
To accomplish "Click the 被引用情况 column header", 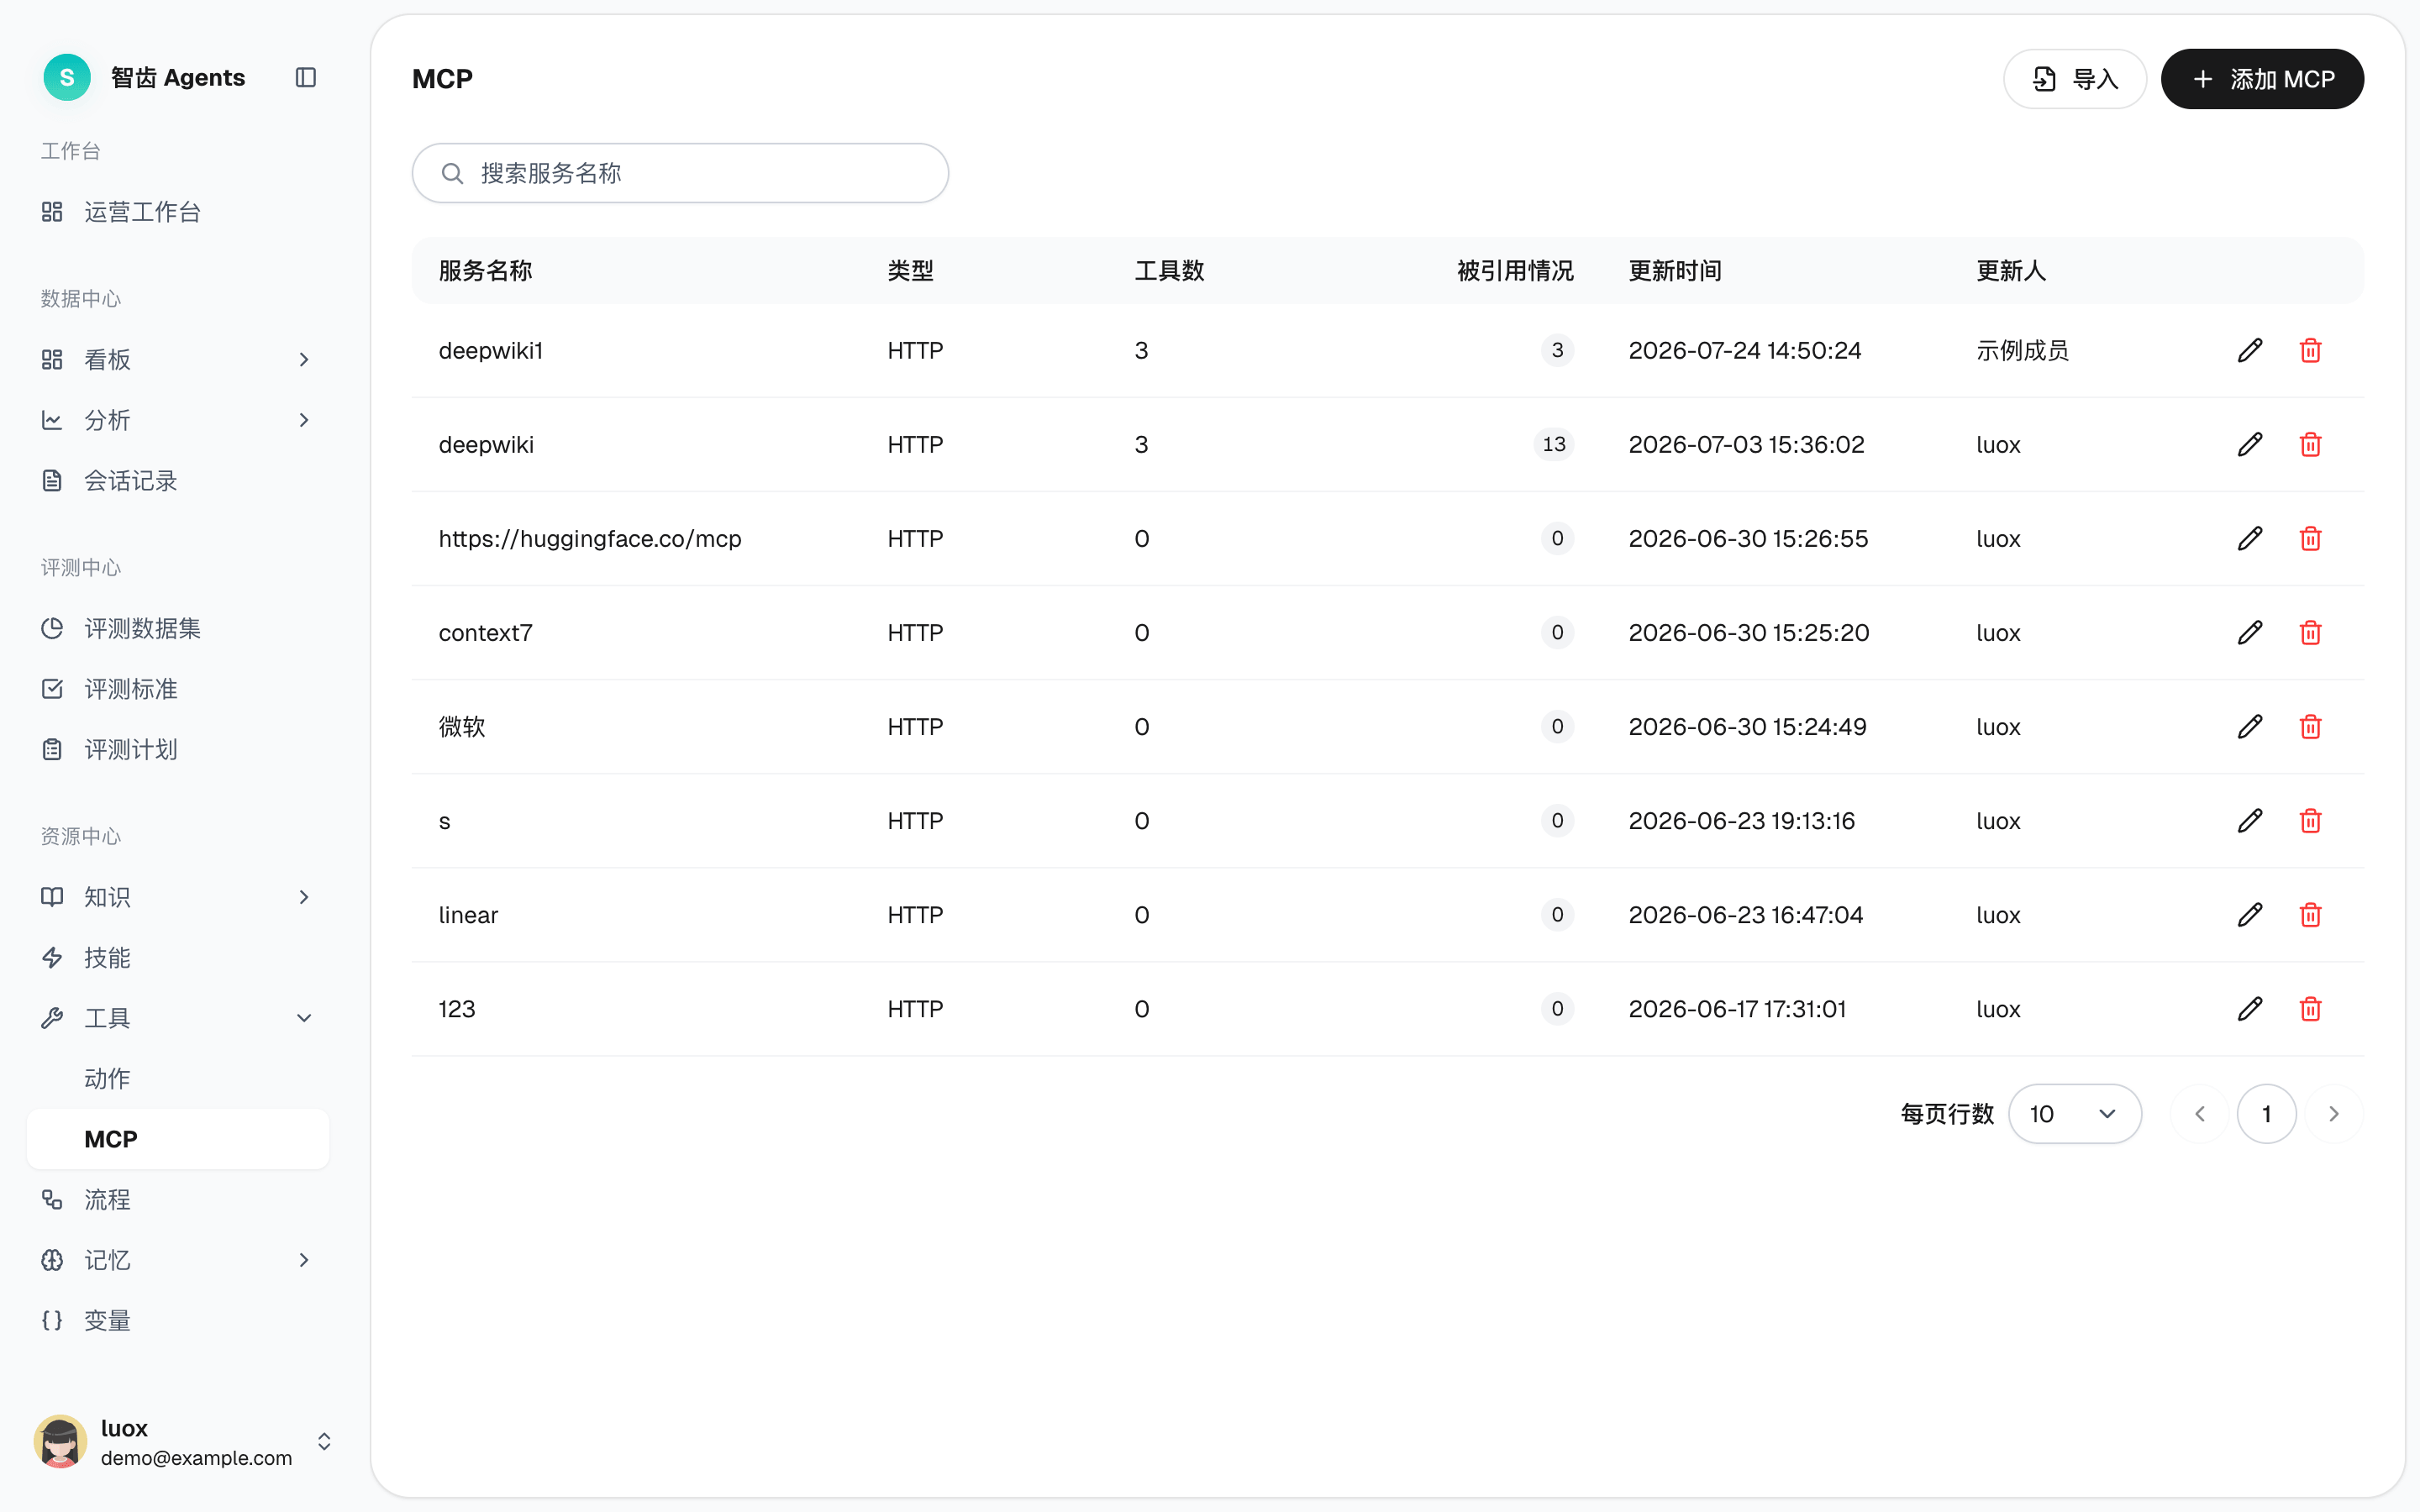I will point(1515,270).
